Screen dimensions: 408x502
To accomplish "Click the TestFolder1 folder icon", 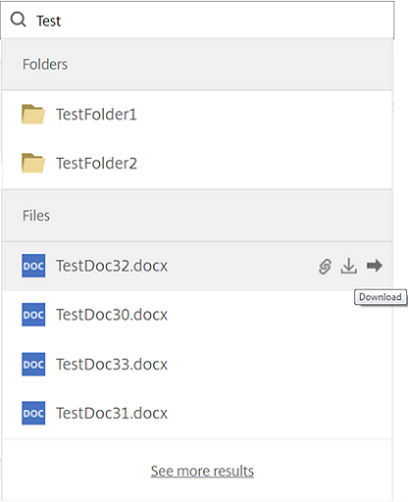I will coord(33,114).
